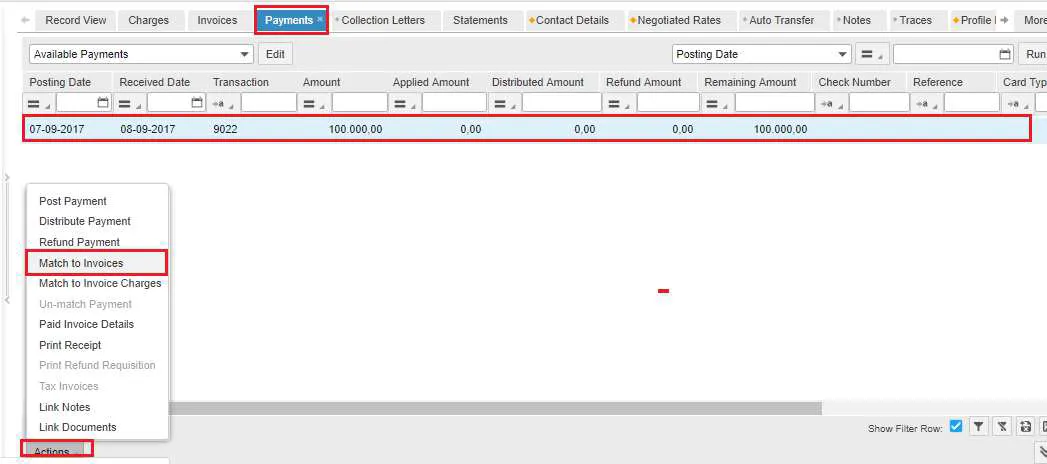Click the Transaction column filter input
The height and width of the screenshot is (464, 1047).
pyautogui.click(x=268, y=103)
